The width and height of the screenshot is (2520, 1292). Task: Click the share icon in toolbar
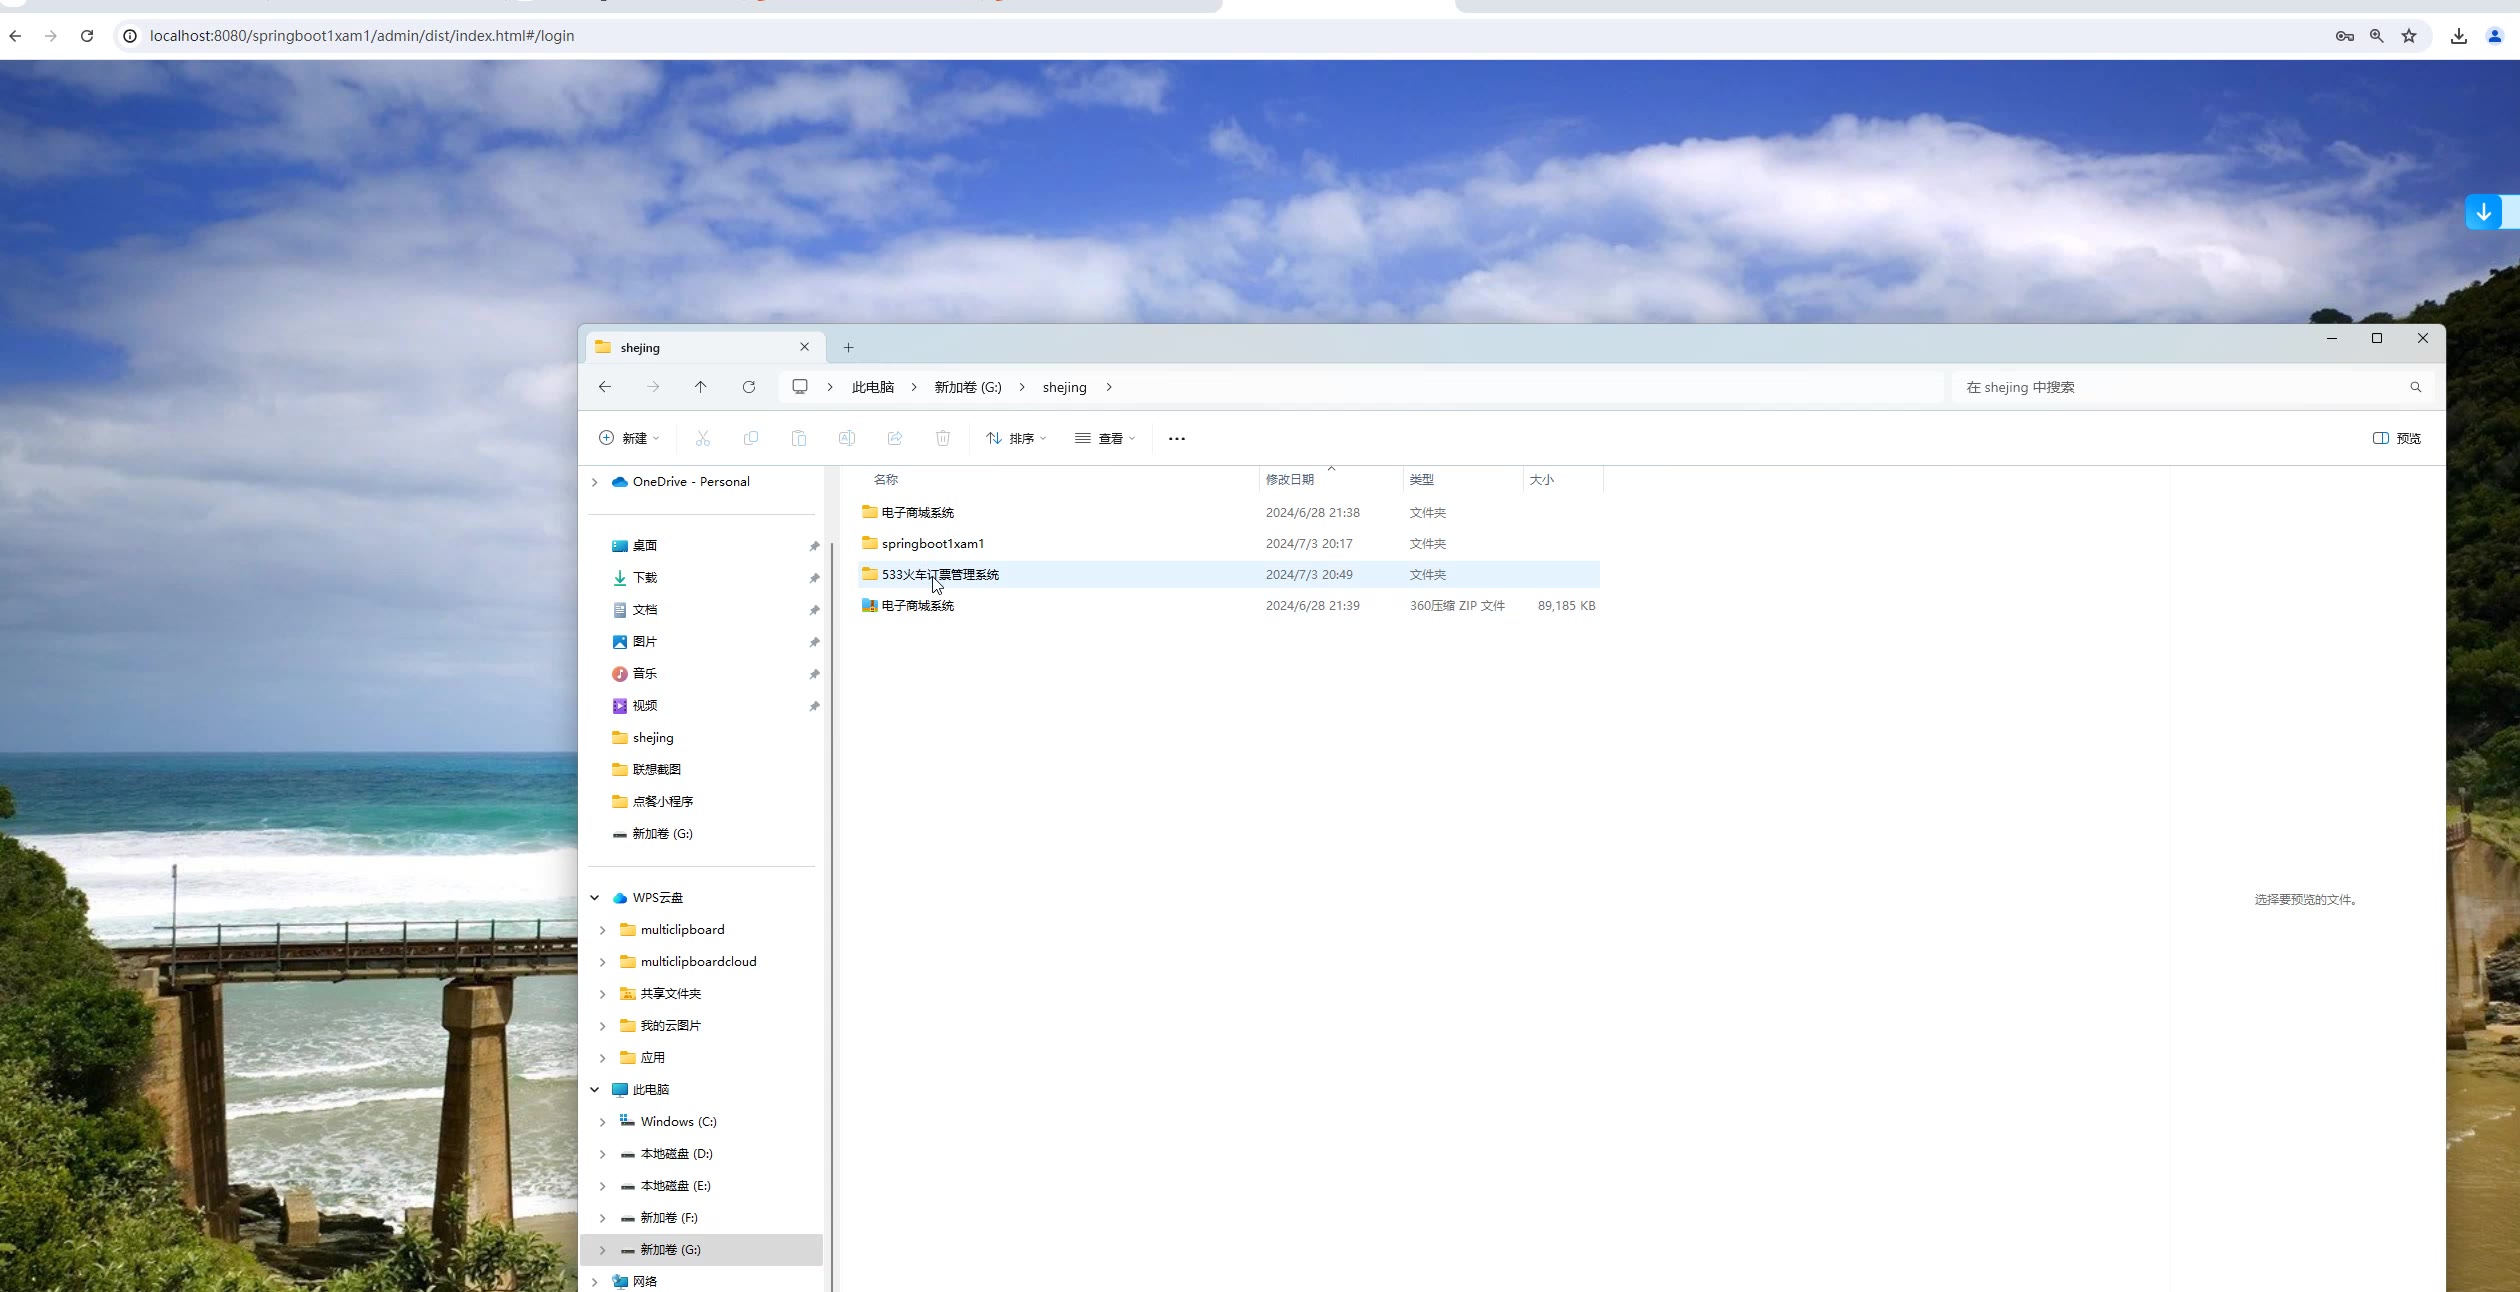click(x=895, y=438)
